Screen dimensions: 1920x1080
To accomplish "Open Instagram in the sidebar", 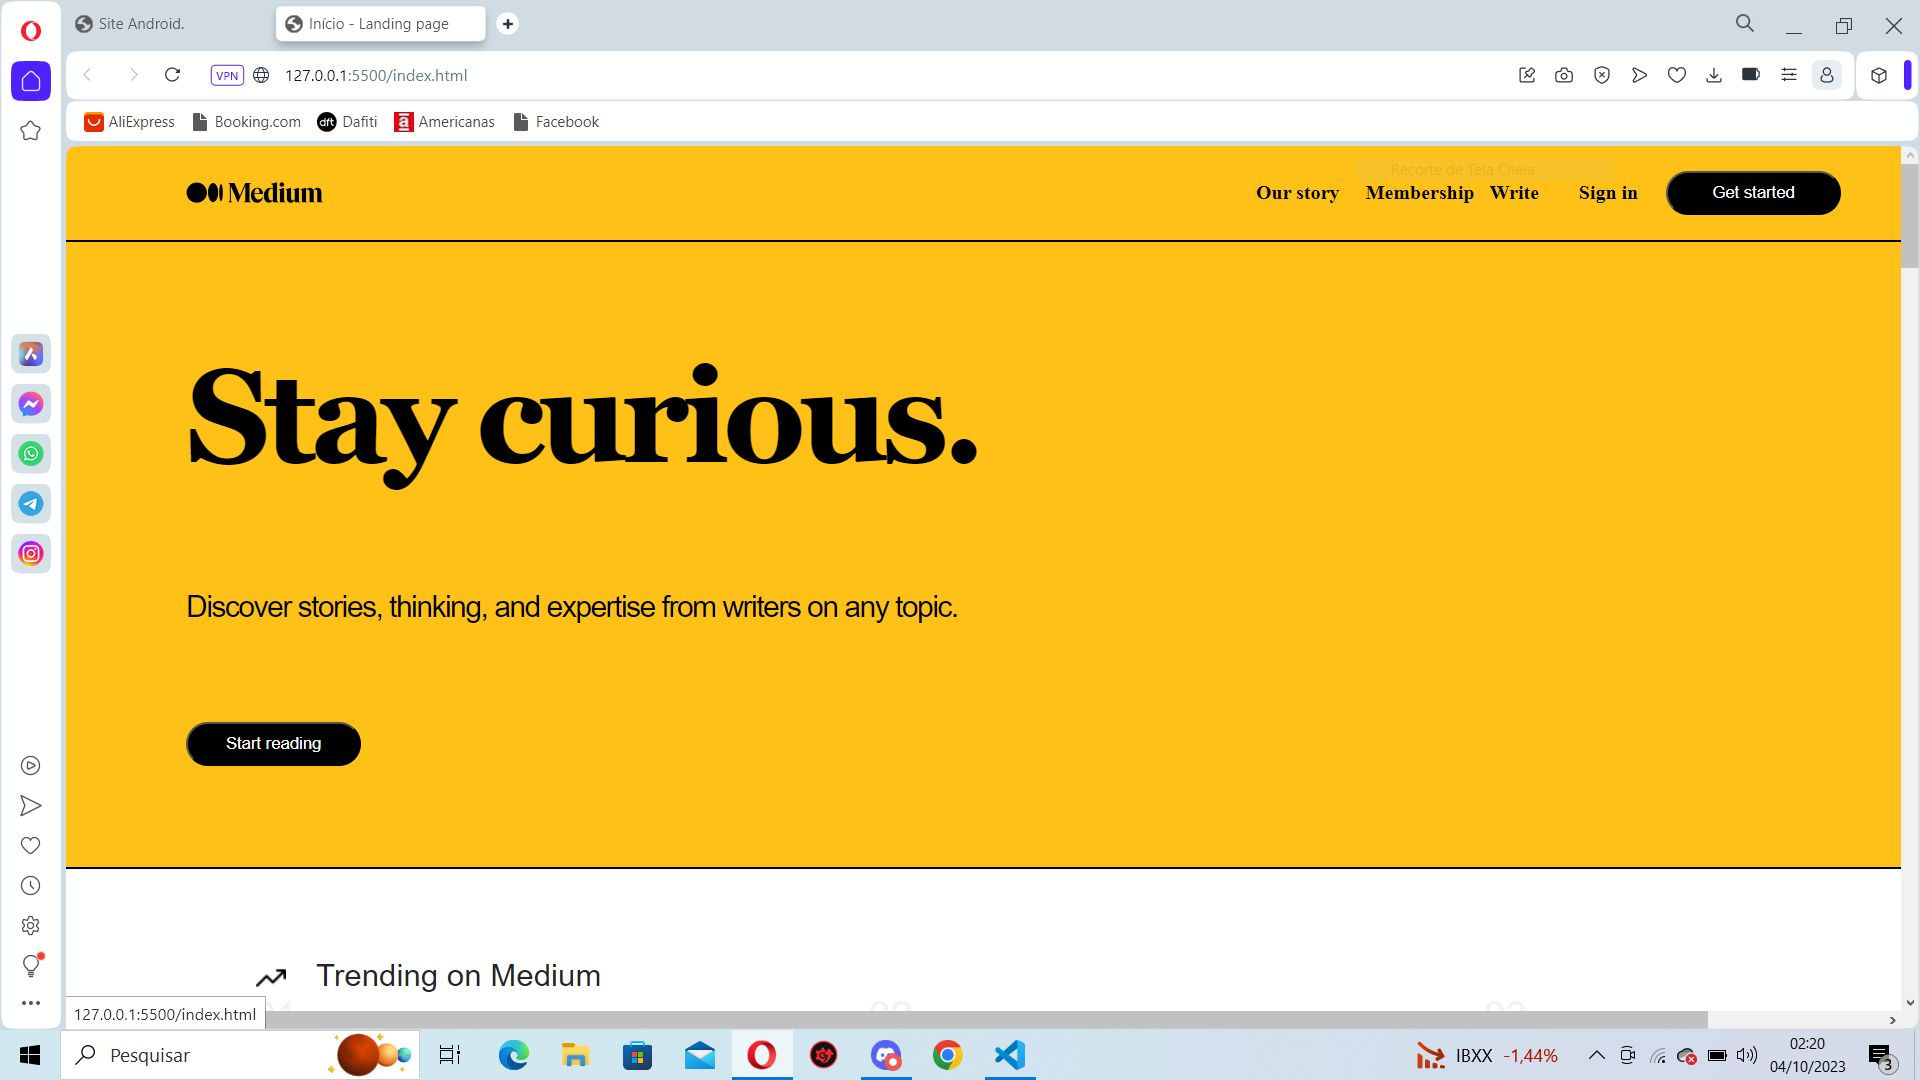I will [x=31, y=554].
